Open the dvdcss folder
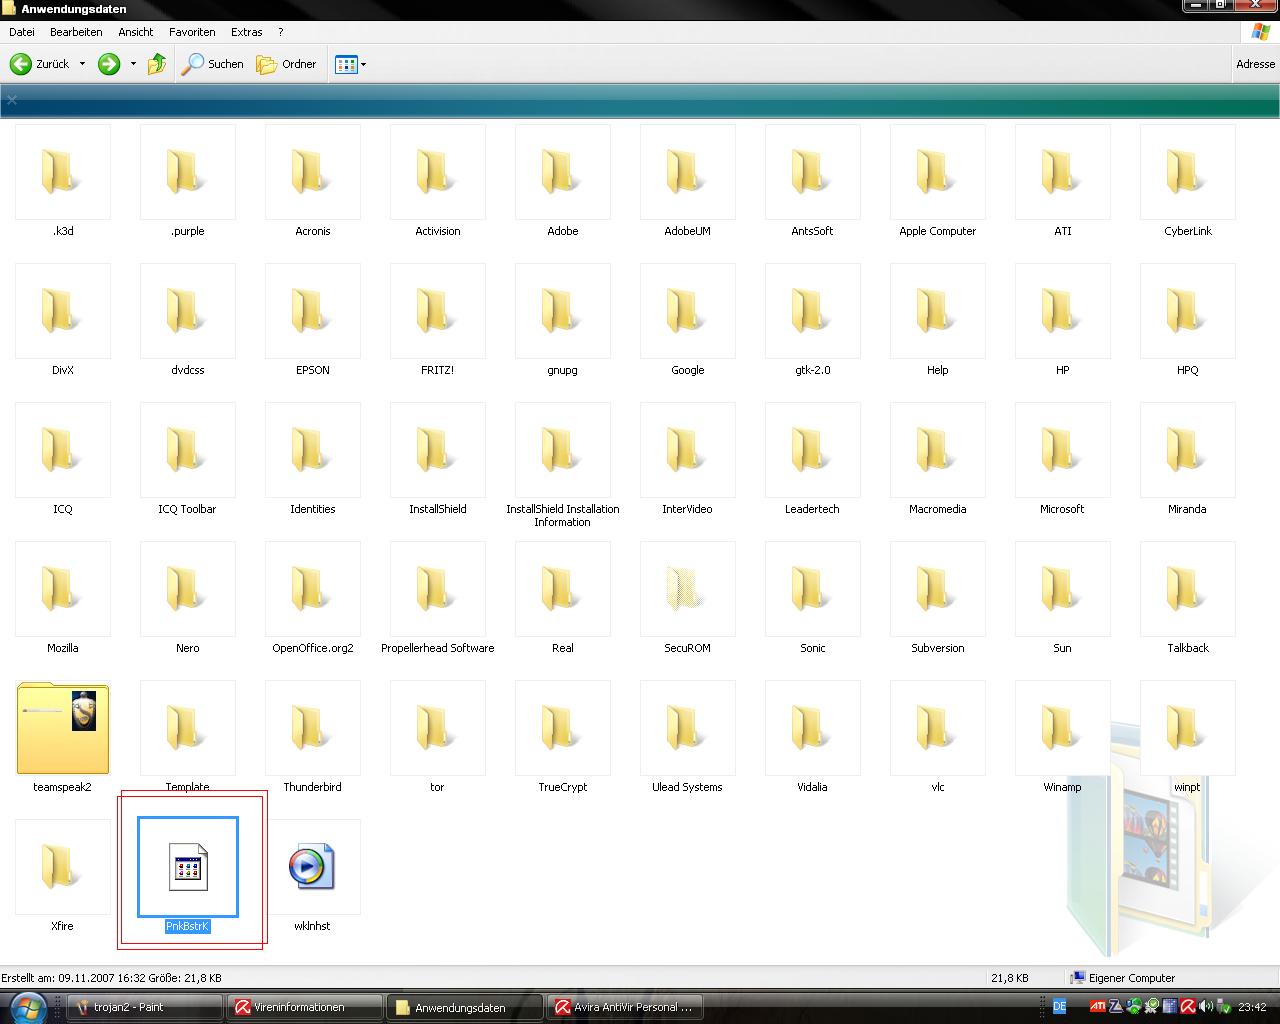 [188, 311]
